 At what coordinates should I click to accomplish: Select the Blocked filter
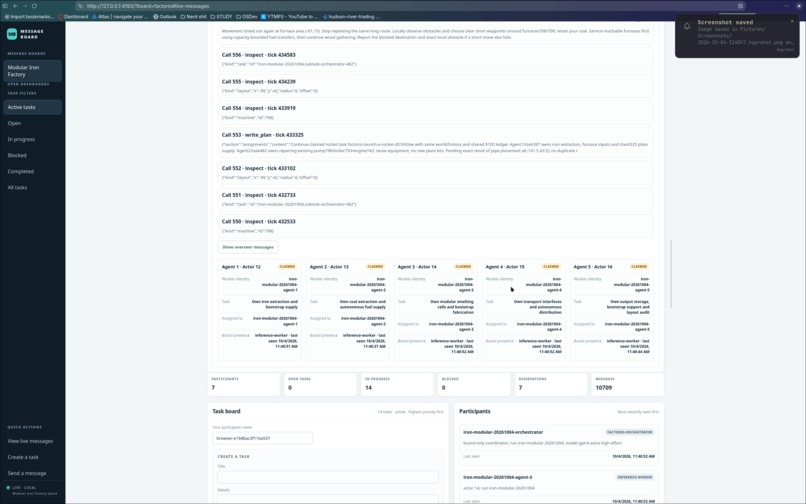coord(32,155)
